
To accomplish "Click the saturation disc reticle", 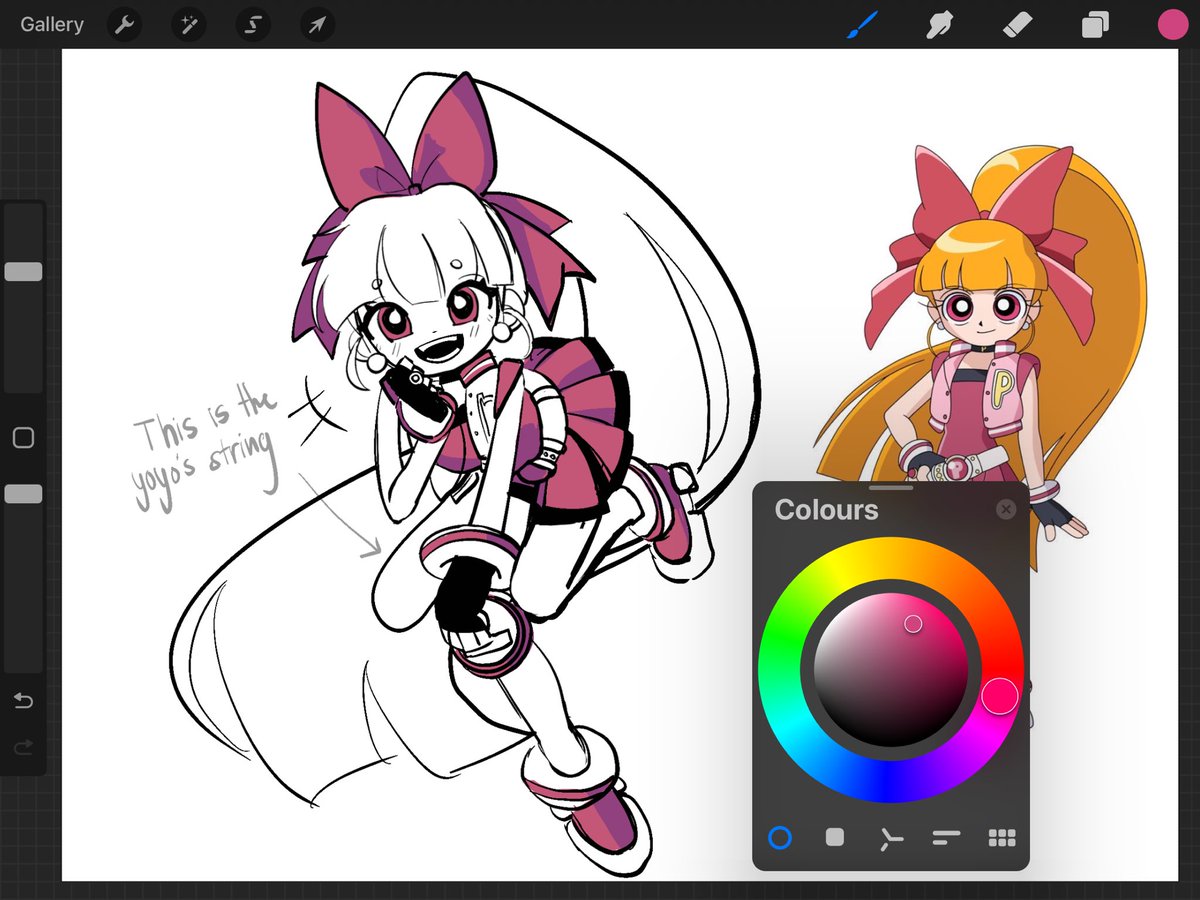I will [913, 624].
